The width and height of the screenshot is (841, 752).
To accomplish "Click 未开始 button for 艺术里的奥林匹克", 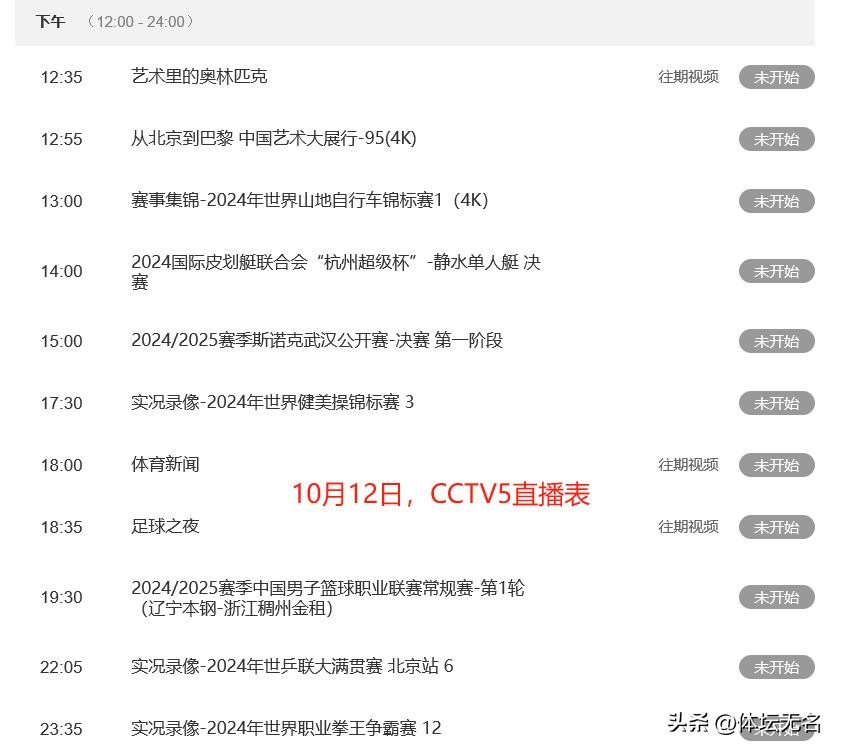I will [x=777, y=77].
